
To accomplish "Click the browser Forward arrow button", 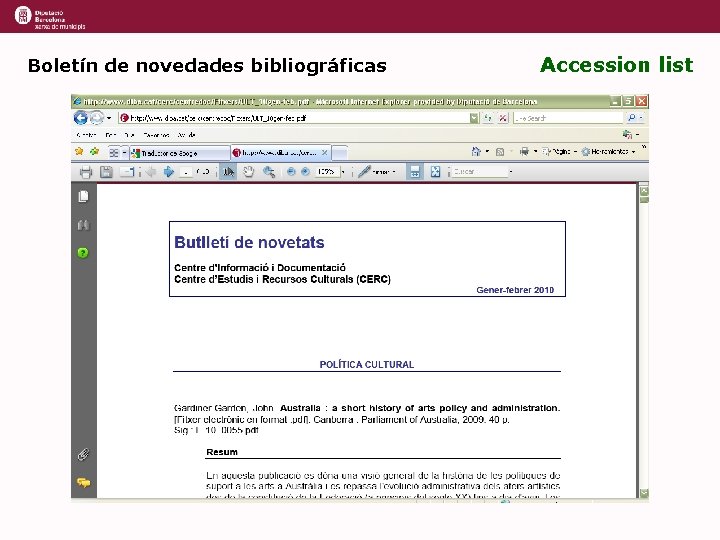I will coord(96,118).
